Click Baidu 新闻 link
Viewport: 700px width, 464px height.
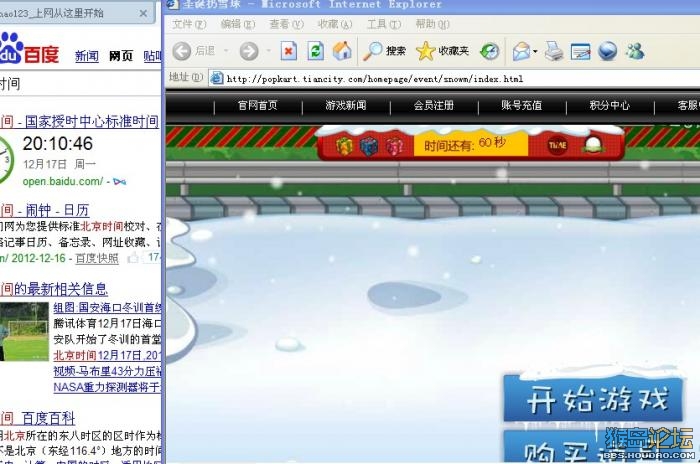87,56
